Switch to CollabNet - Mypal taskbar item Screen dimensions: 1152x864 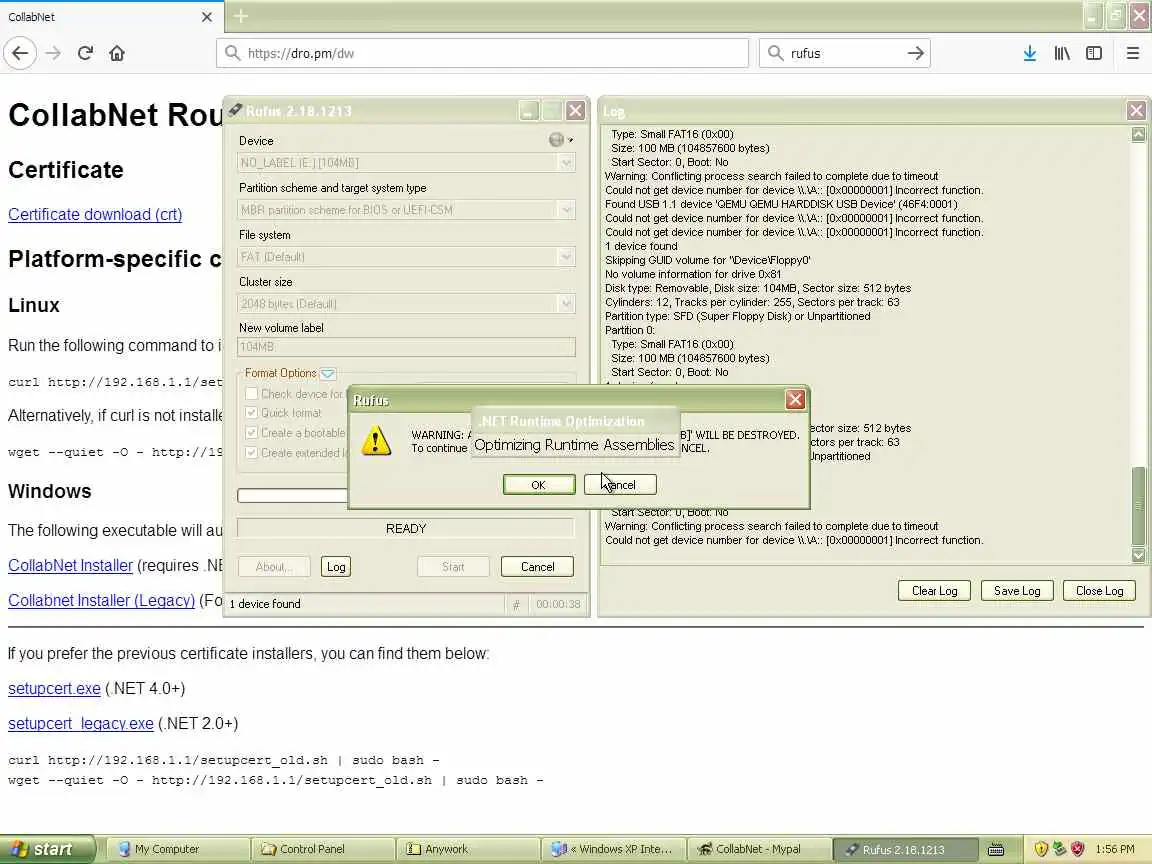pos(758,849)
